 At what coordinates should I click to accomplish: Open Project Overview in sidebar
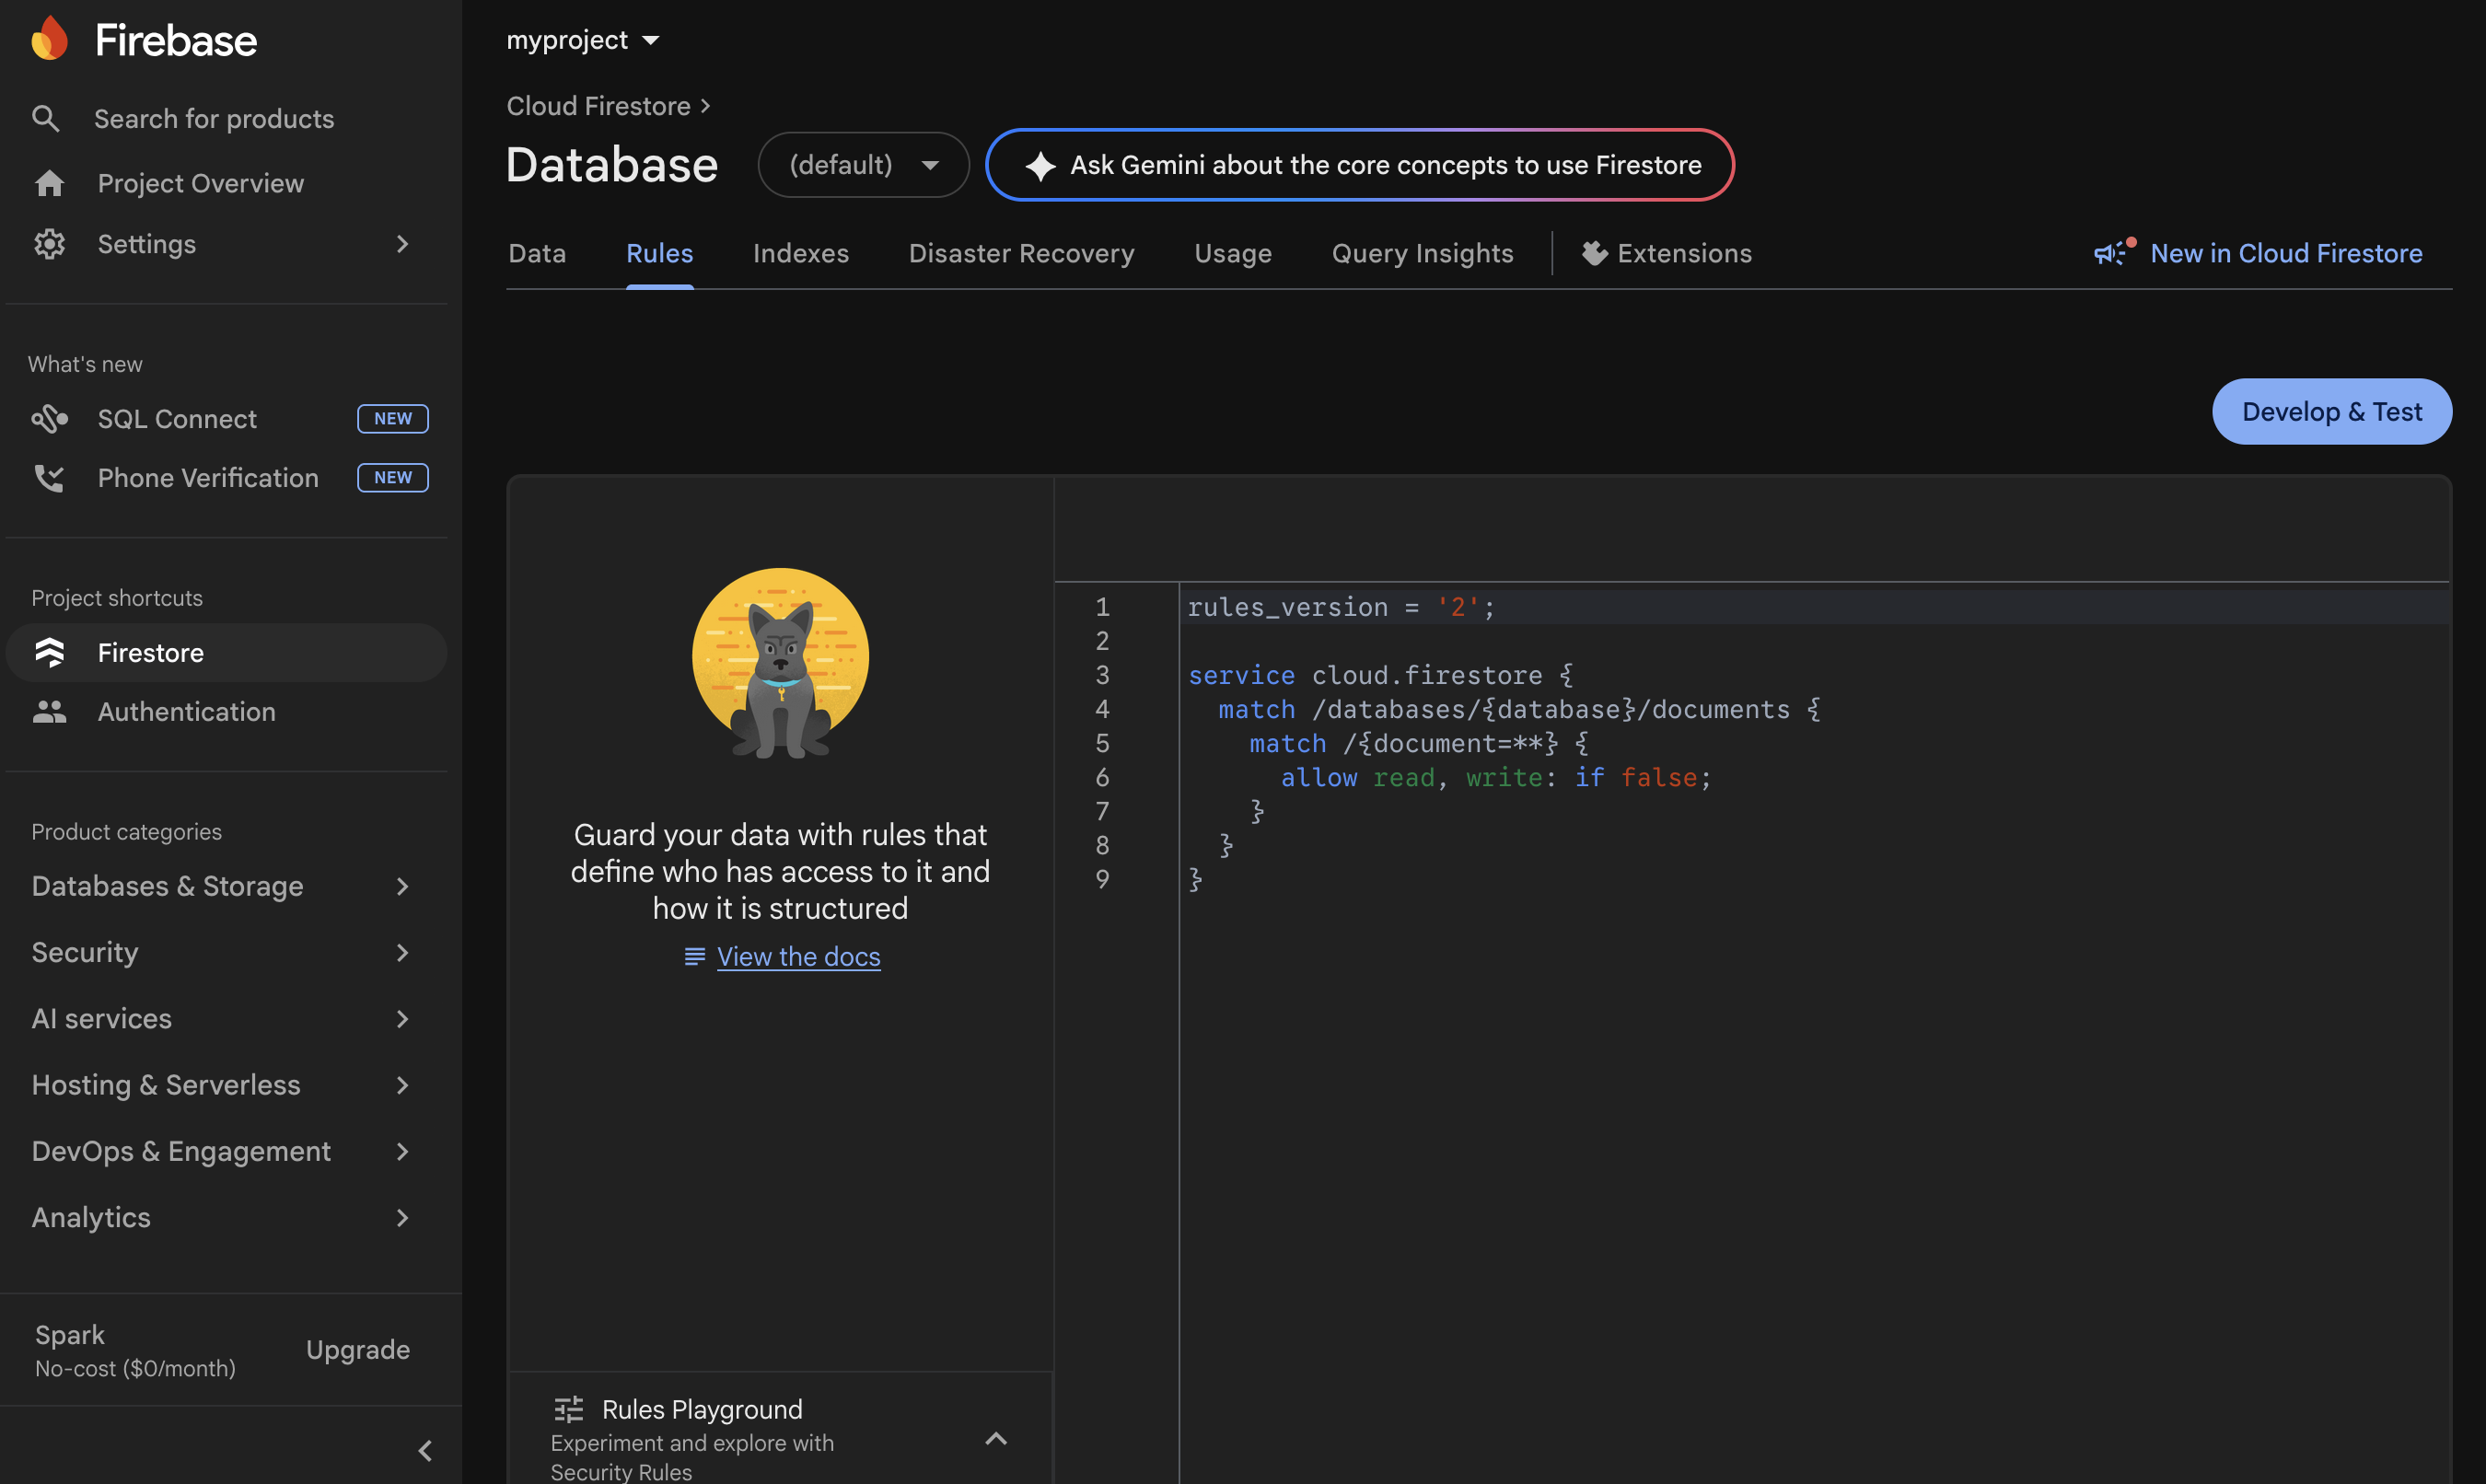point(226,183)
